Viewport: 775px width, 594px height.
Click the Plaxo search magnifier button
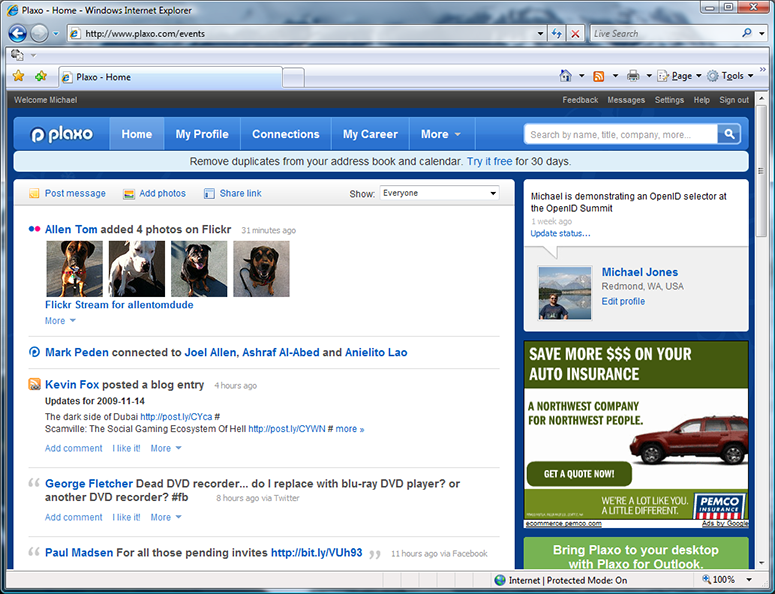[732, 134]
